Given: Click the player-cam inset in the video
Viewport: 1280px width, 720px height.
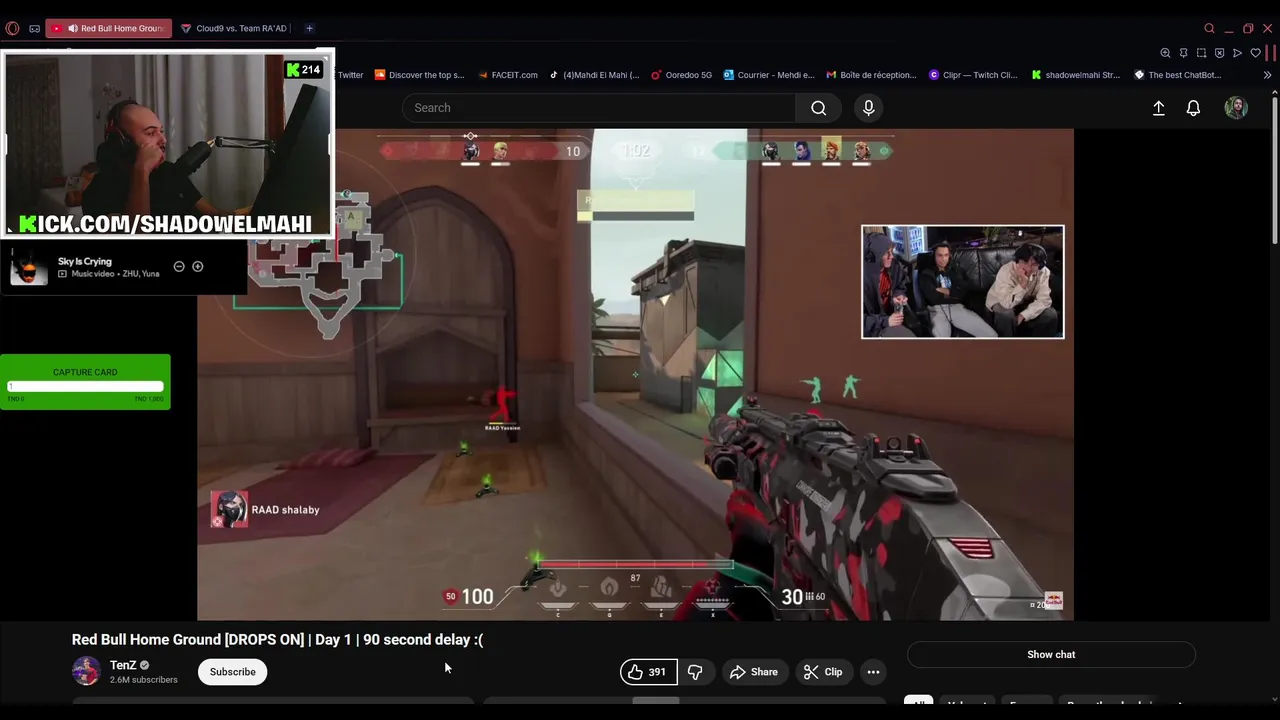Looking at the screenshot, I should 963,282.
